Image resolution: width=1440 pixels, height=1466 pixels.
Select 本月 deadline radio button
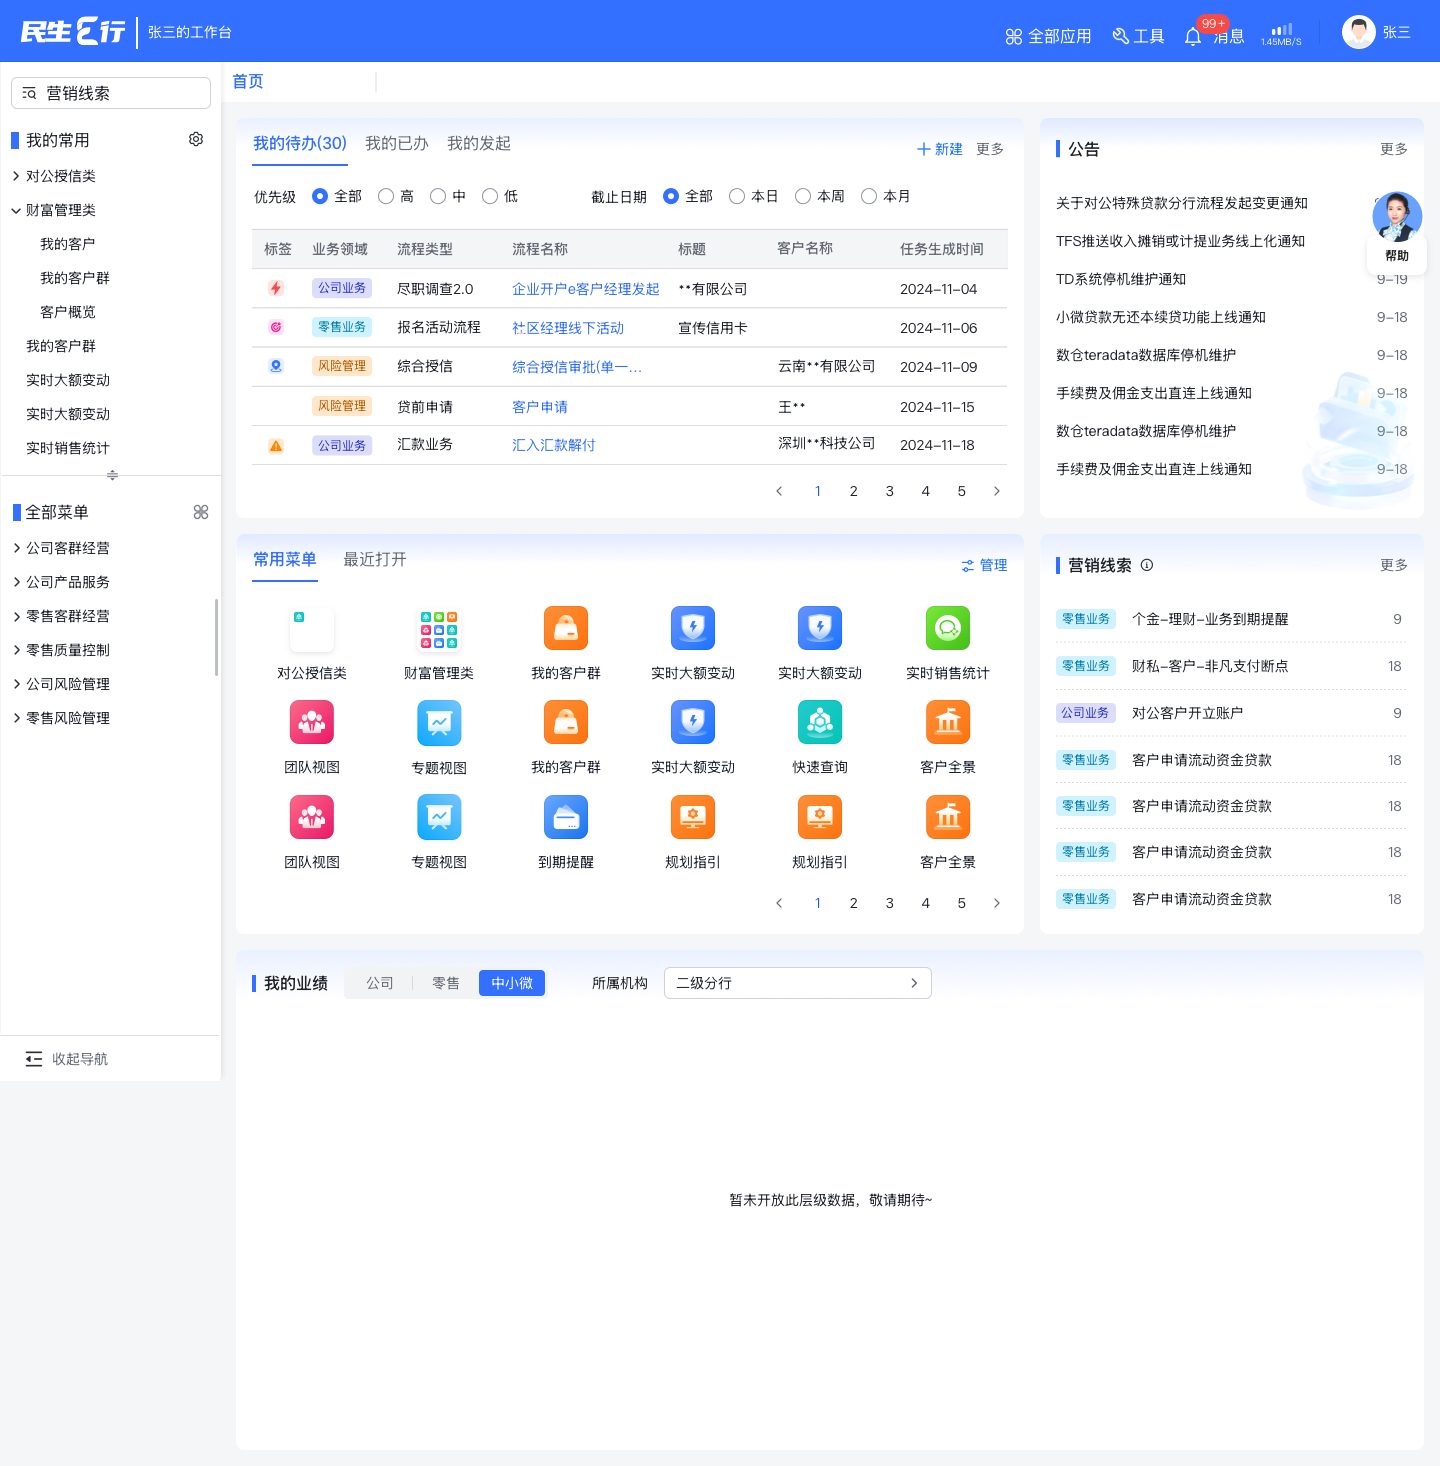pyautogui.click(x=869, y=197)
